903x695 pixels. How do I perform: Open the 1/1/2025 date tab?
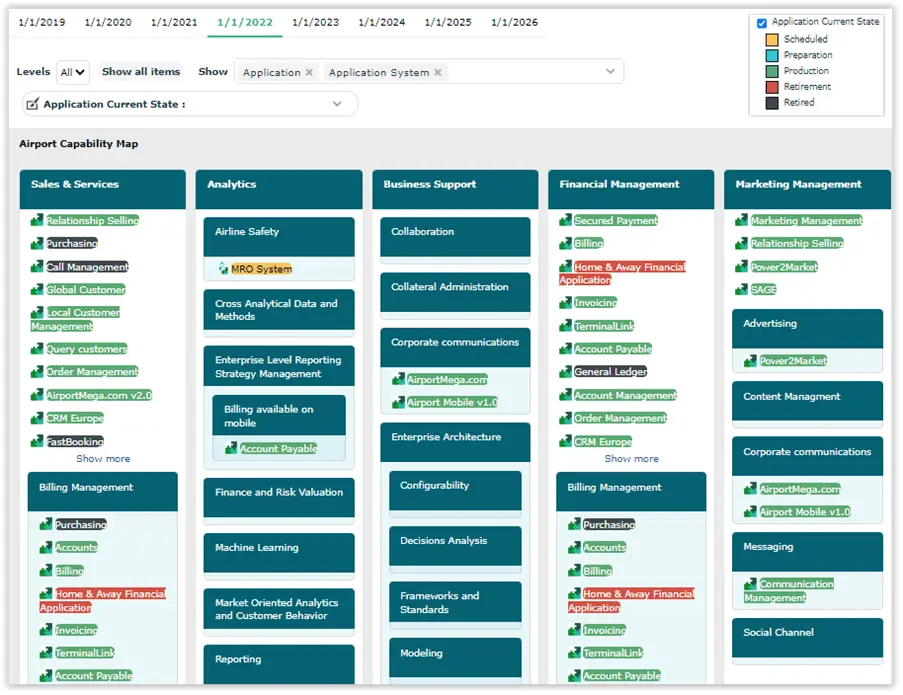[x=448, y=22]
